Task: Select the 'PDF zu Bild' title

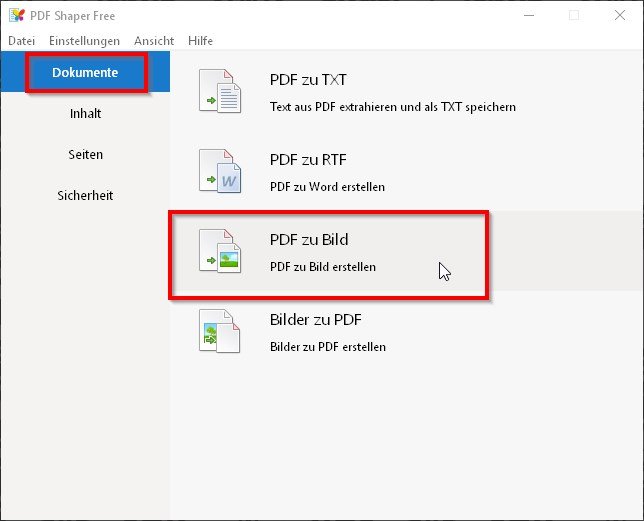Action: [x=309, y=240]
